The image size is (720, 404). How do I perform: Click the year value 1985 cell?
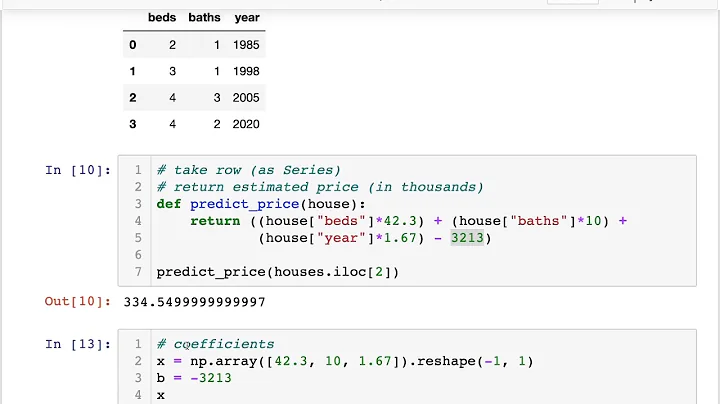click(x=246, y=45)
